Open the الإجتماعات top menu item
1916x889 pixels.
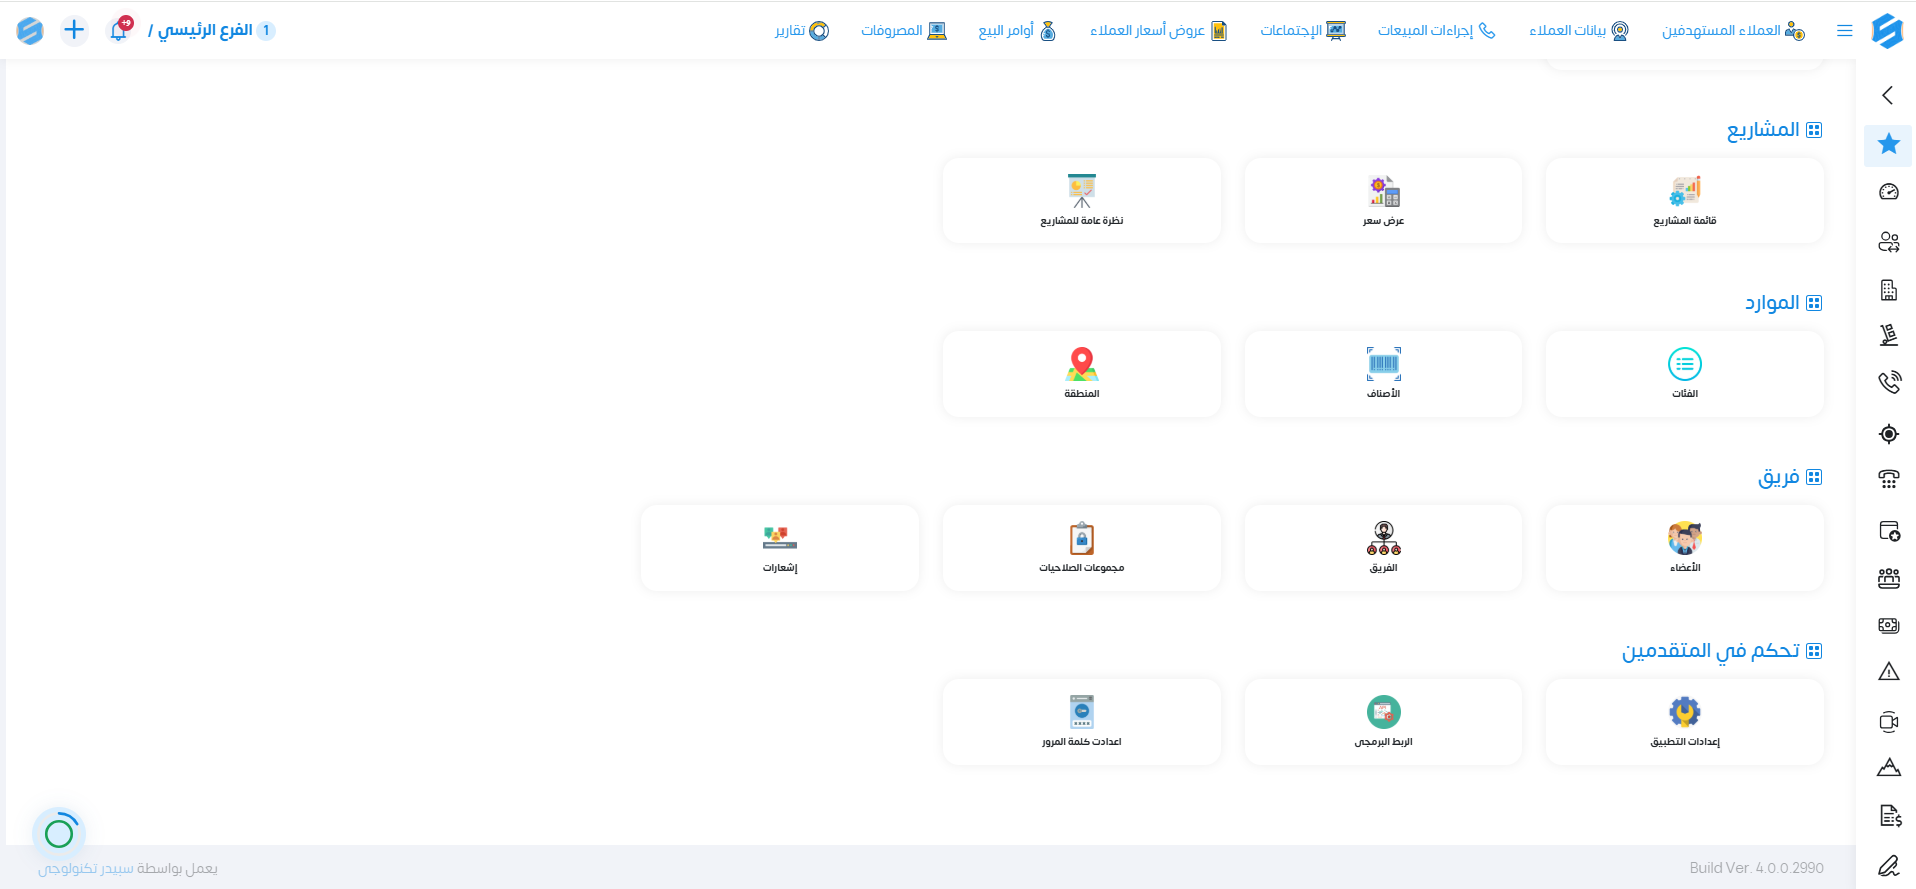[1302, 31]
